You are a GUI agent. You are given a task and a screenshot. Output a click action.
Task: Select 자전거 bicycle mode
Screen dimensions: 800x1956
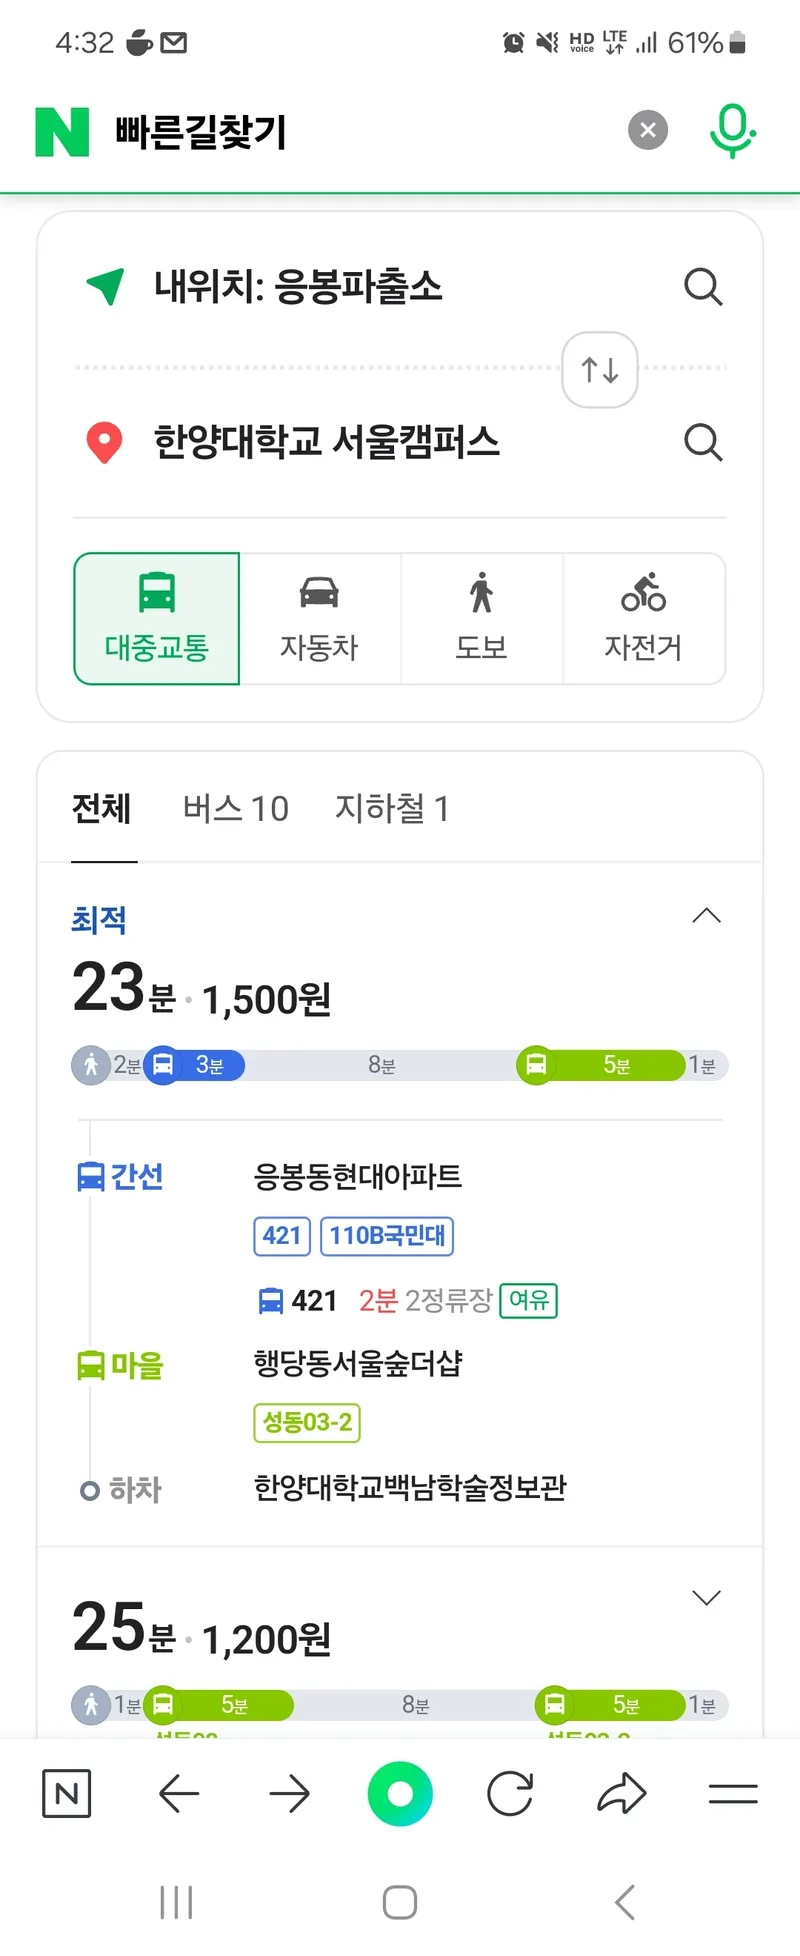[x=644, y=619]
